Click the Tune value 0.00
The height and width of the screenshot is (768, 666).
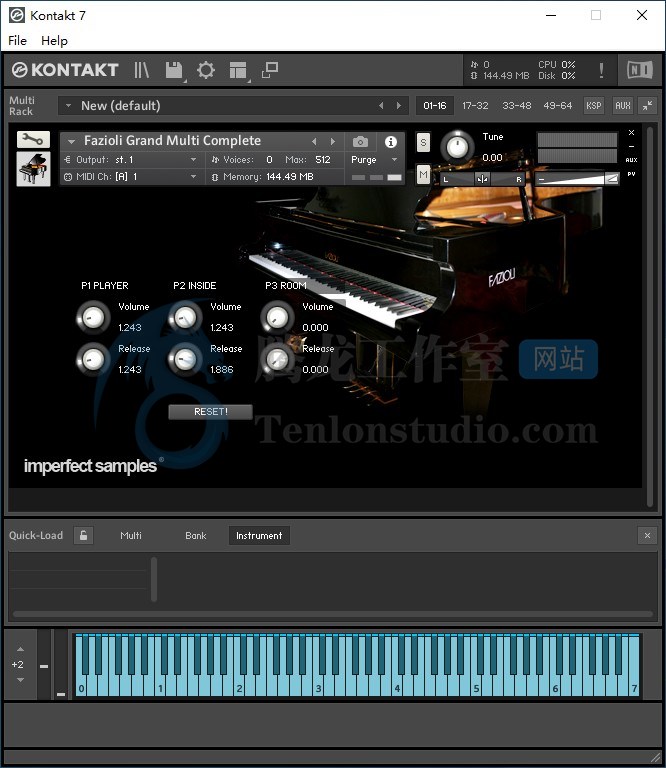pos(492,158)
